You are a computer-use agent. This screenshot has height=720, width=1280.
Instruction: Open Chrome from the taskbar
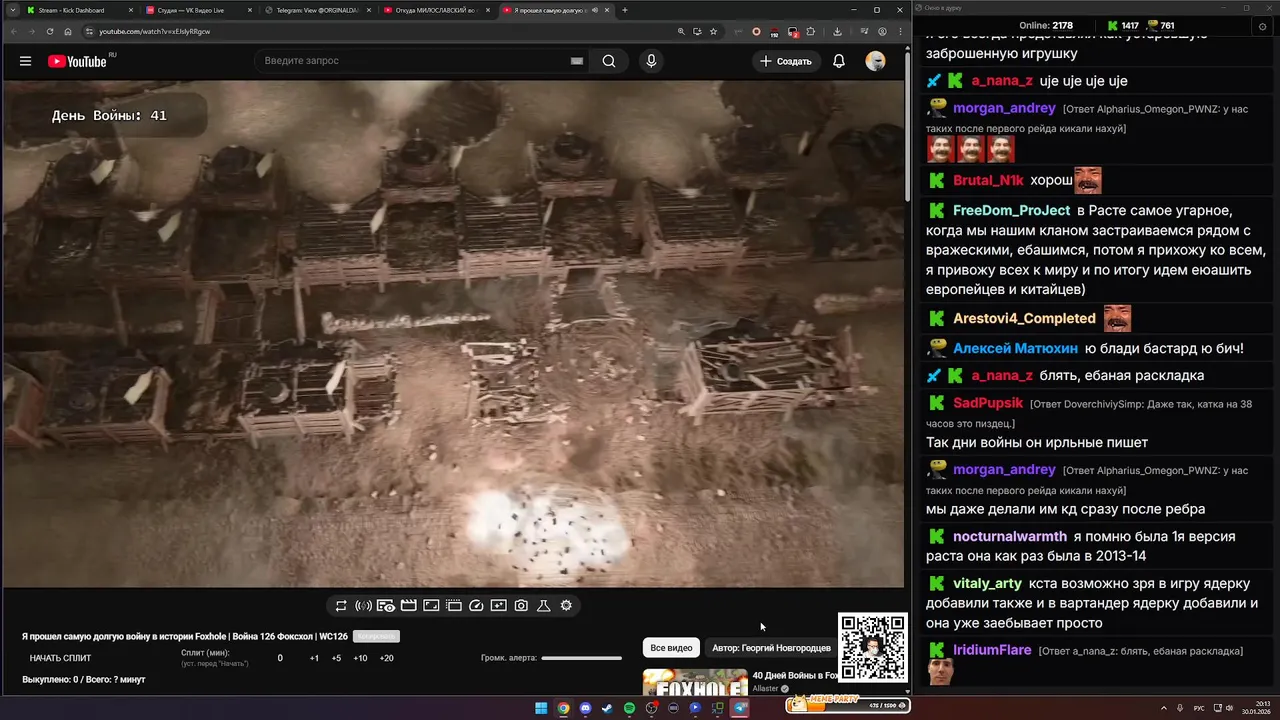(563, 708)
